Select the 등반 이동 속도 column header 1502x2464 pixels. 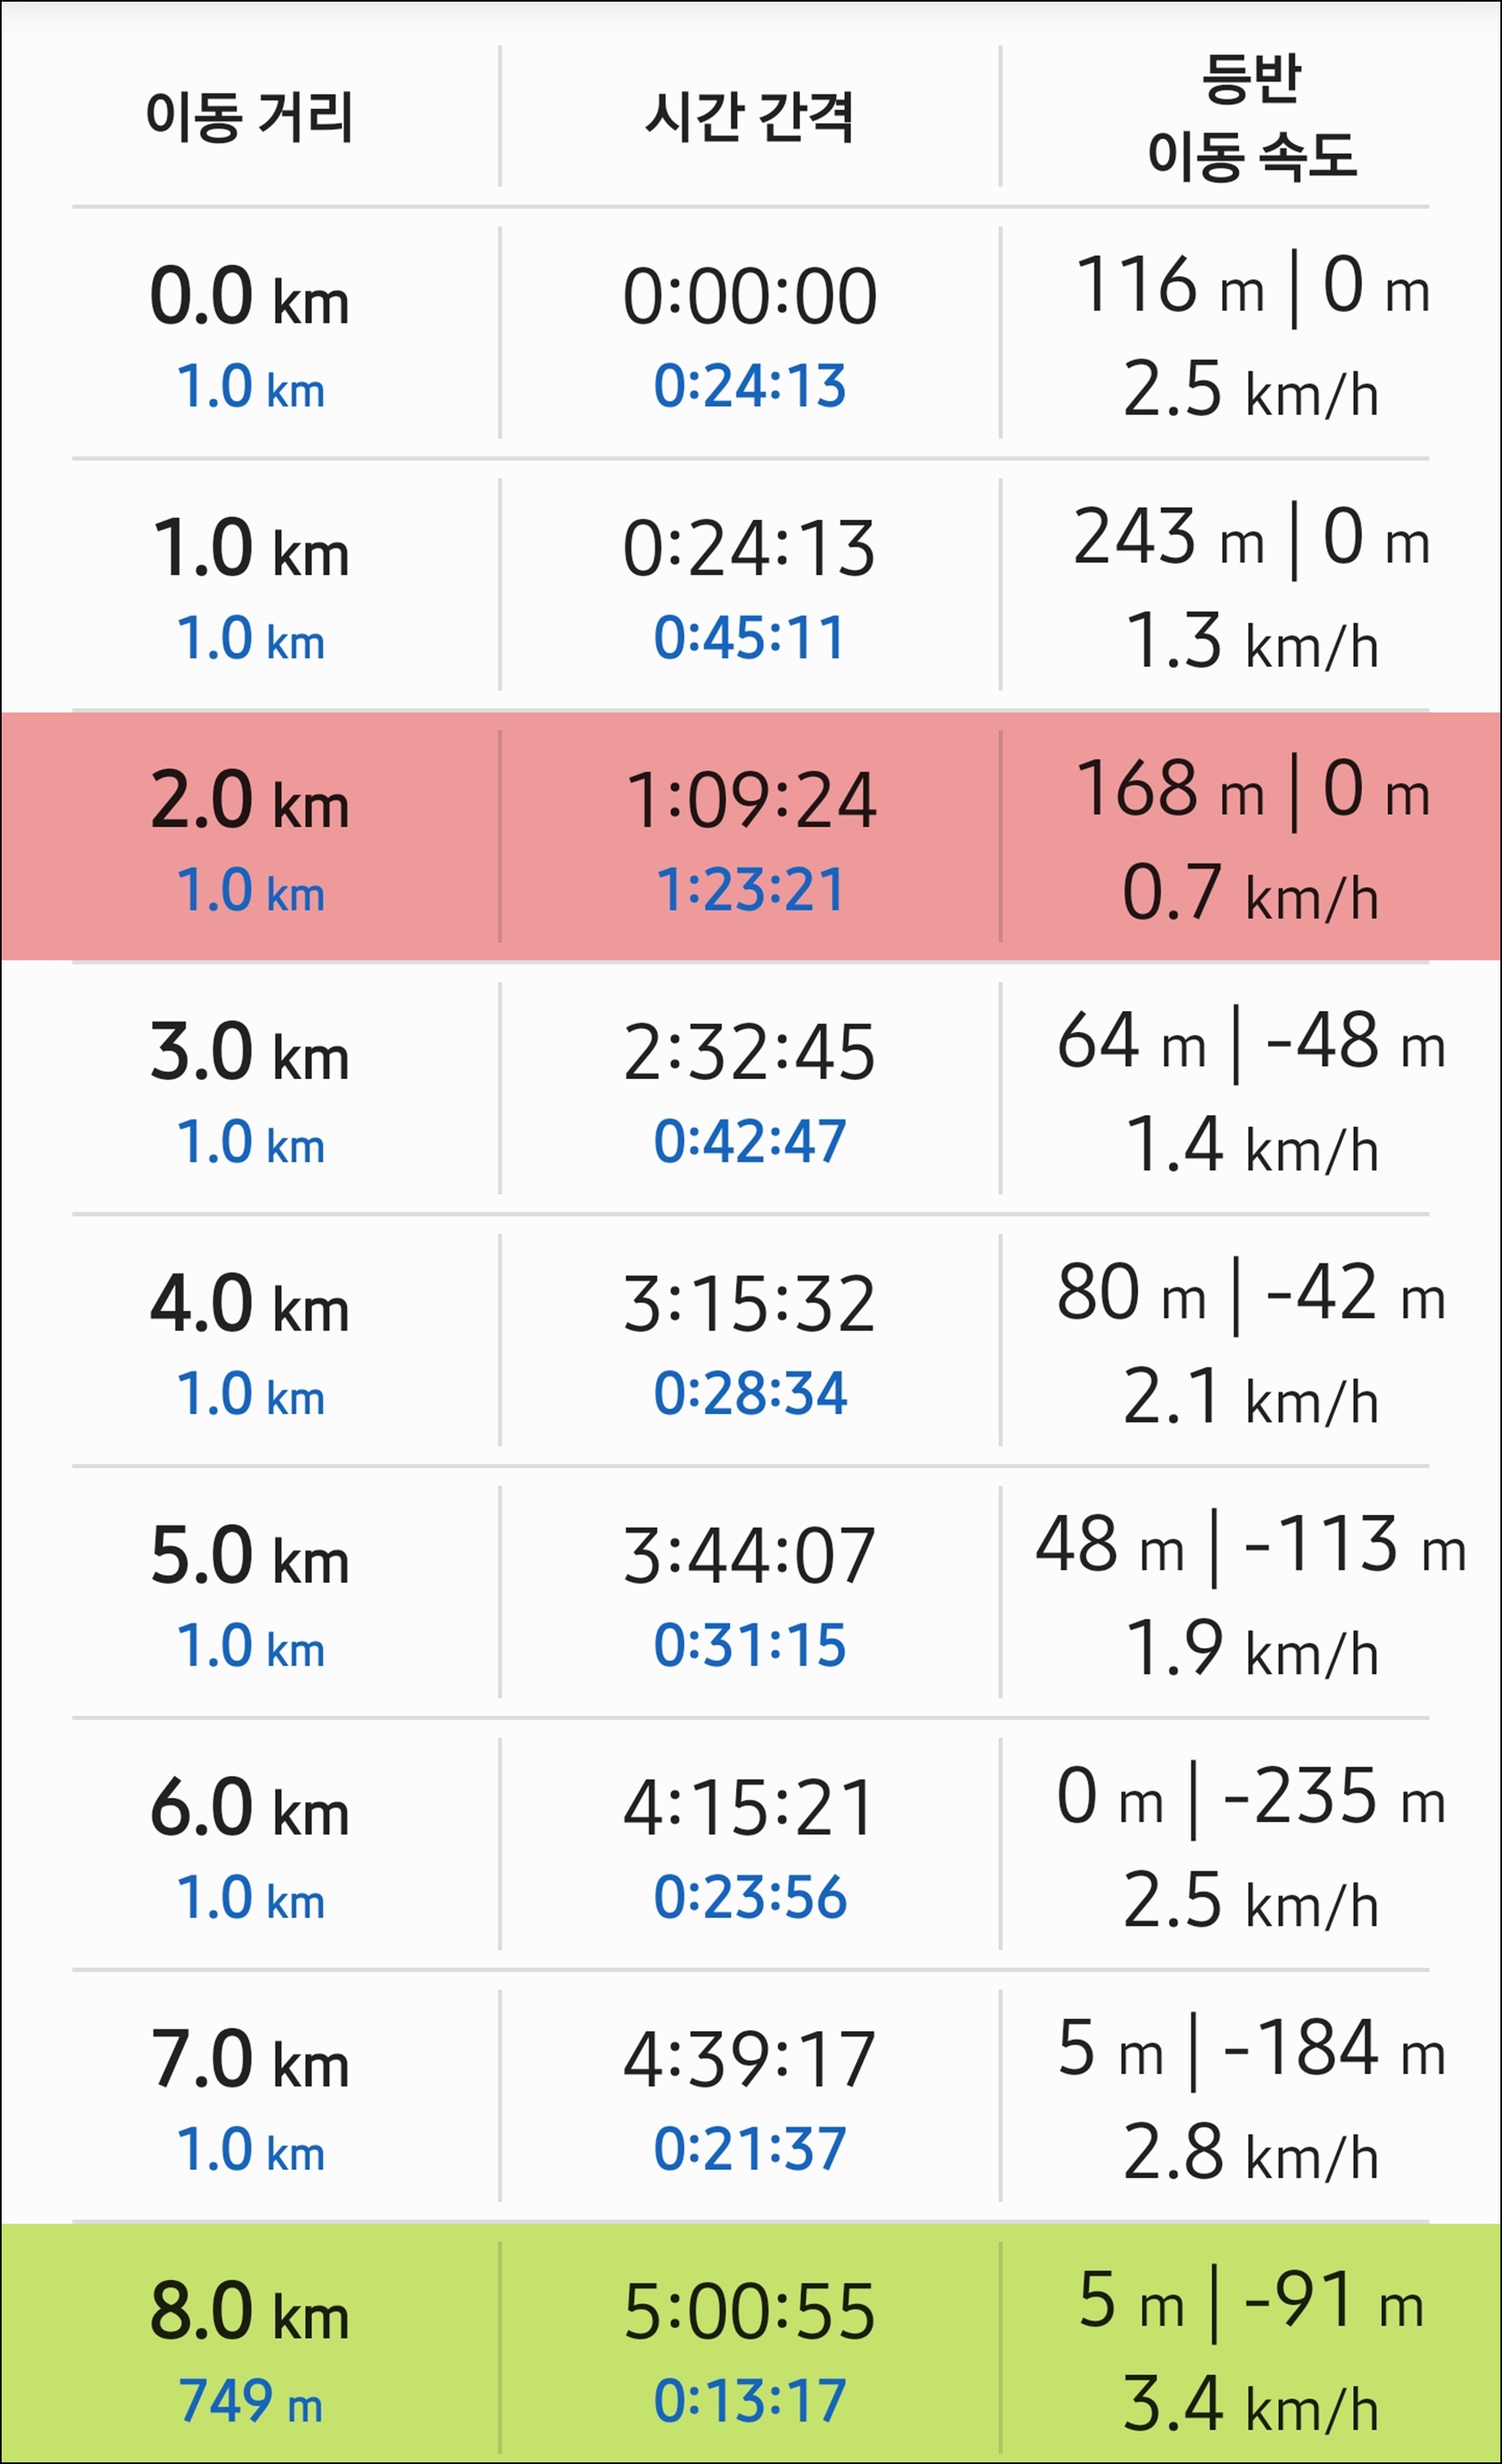(1251, 116)
